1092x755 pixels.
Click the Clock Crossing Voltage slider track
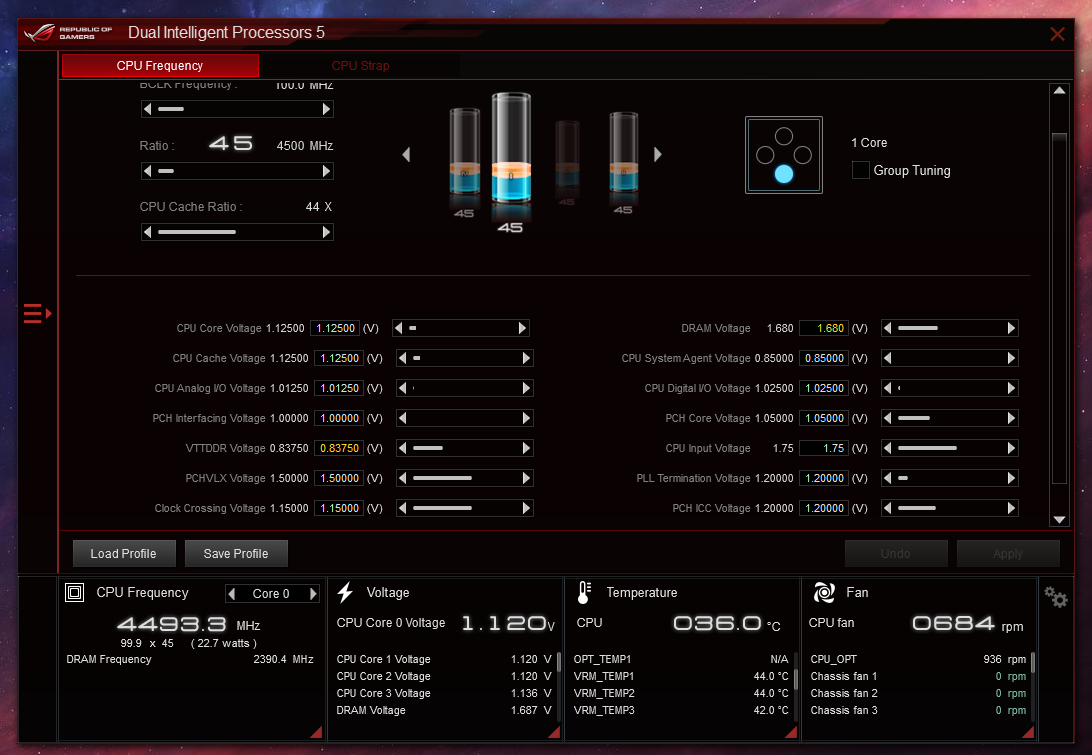465,508
